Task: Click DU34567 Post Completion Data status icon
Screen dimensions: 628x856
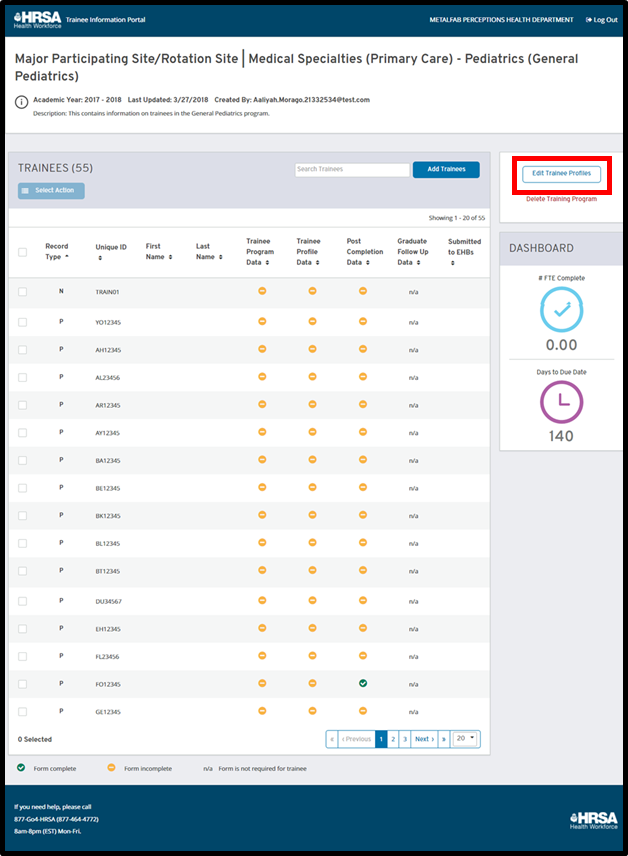Action: pos(363,601)
